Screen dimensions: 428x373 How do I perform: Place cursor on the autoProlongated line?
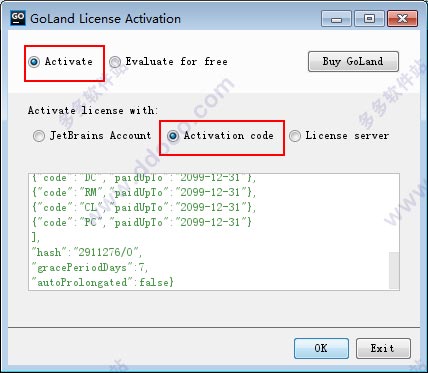tap(103, 283)
